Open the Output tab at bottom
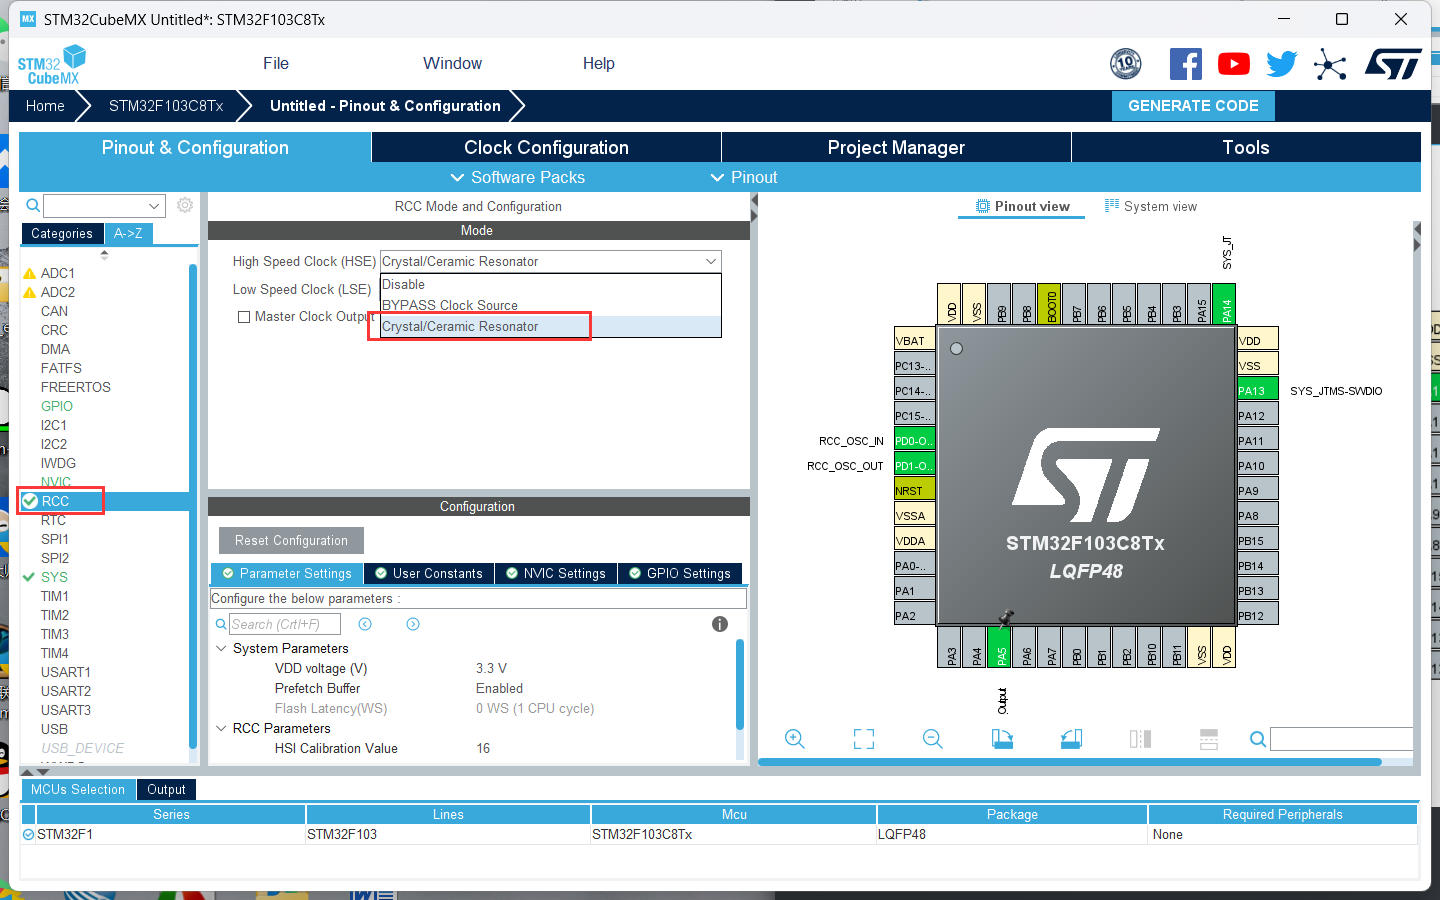Viewport: 1440px width, 900px height. pos(166,789)
